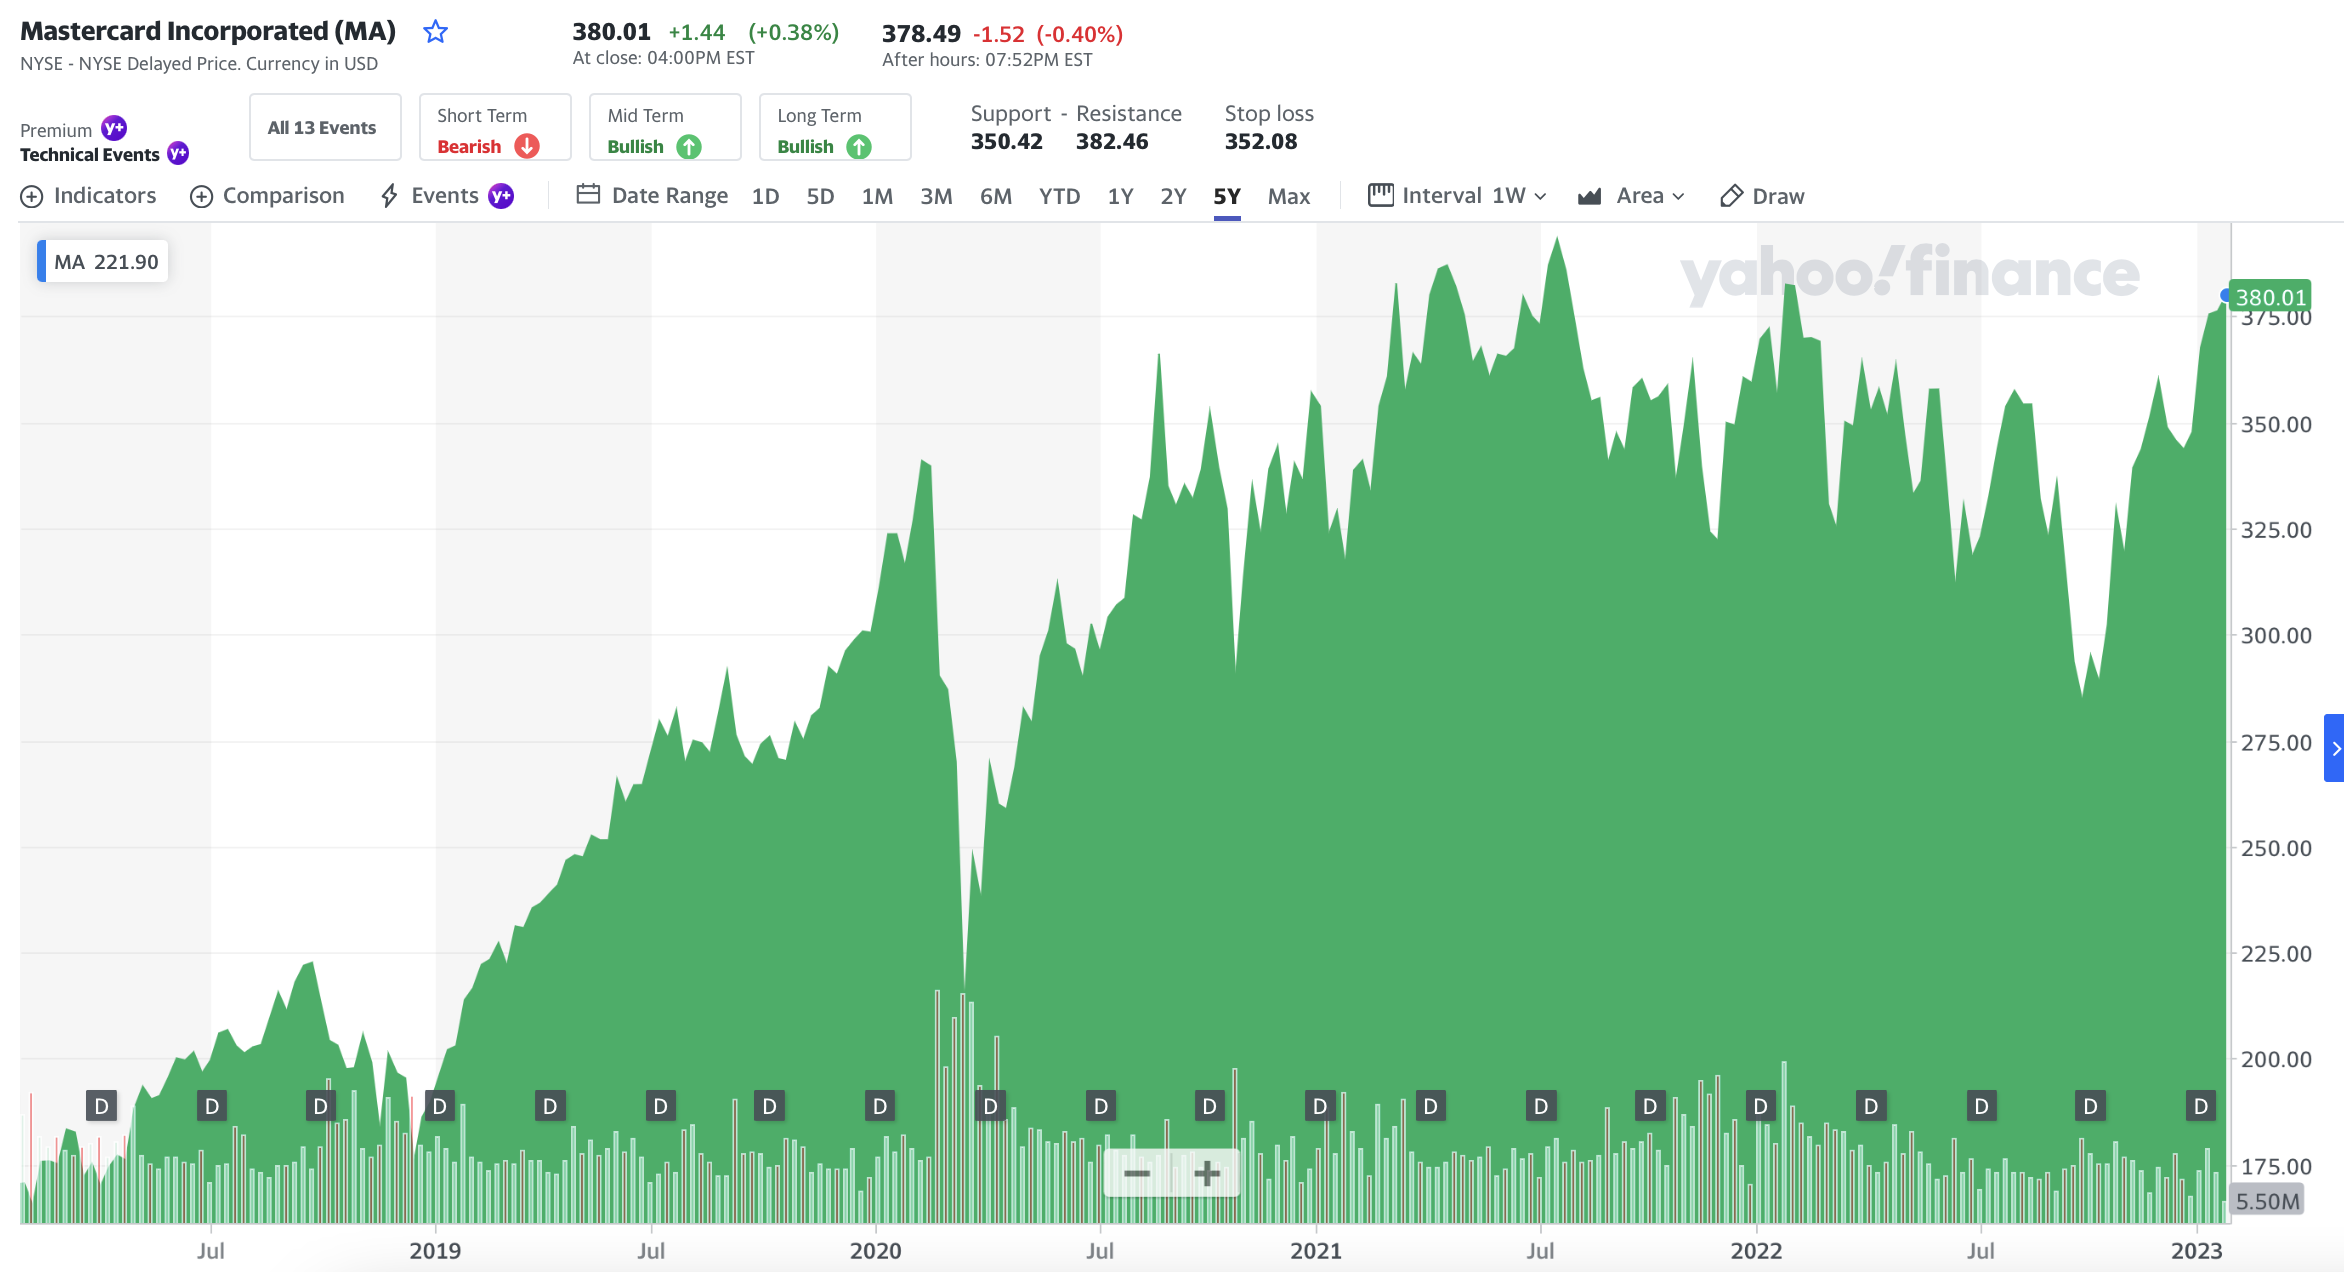Click the Premium Y+ badge
Screen dimensions: 2344x1272
(x=114, y=128)
